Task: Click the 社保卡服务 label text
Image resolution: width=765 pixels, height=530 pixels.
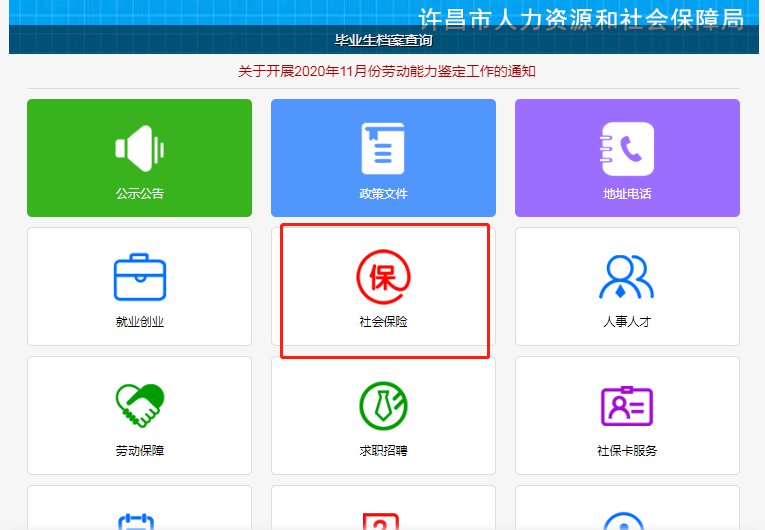Action: pyautogui.click(x=627, y=450)
